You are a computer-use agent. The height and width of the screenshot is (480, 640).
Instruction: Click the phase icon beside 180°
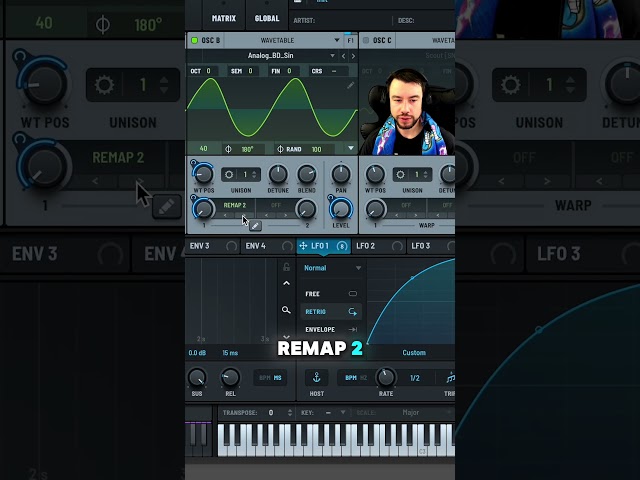pos(228,149)
